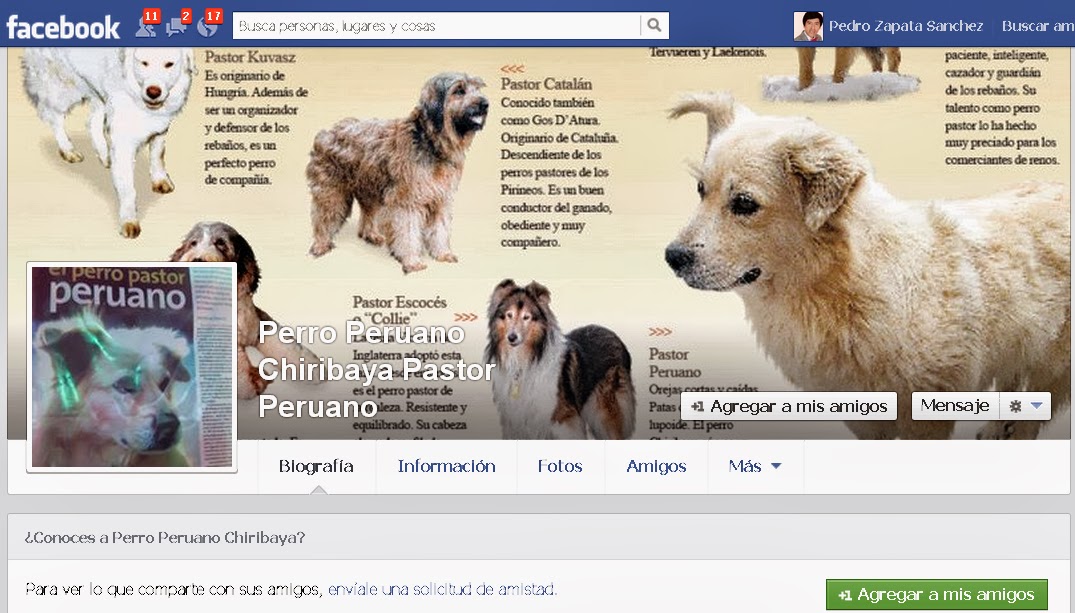The width and height of the screenshot is (1075, 613).
Task: Click the search magnifying glass icon
Action: coord(653,25)
